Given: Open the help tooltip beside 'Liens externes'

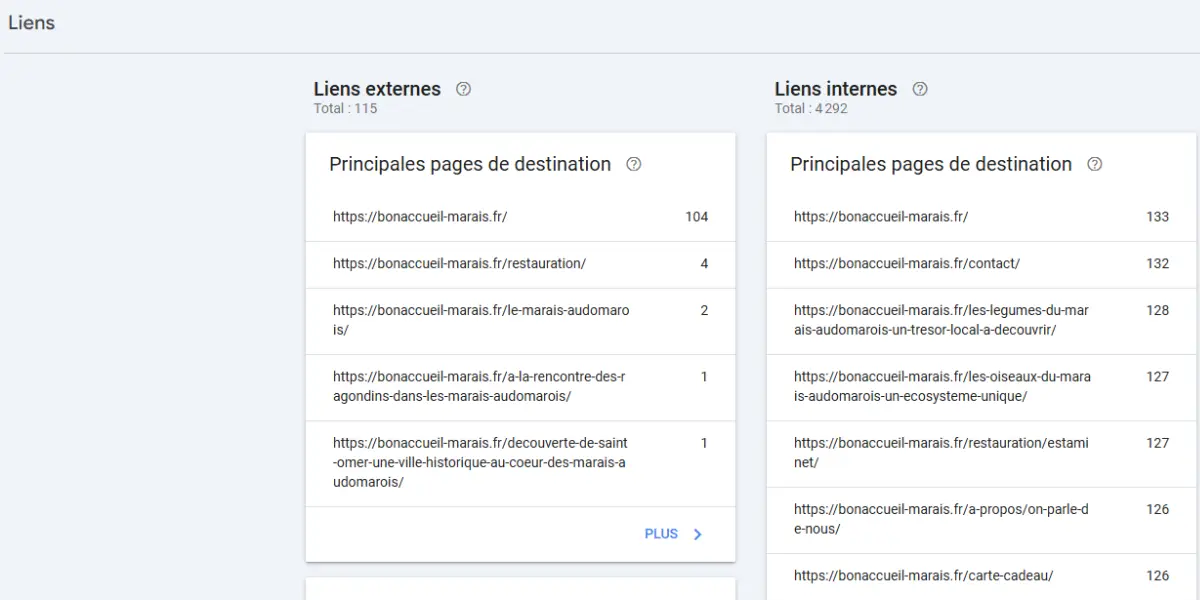Looking at the screenshot, I should [463, 88].
